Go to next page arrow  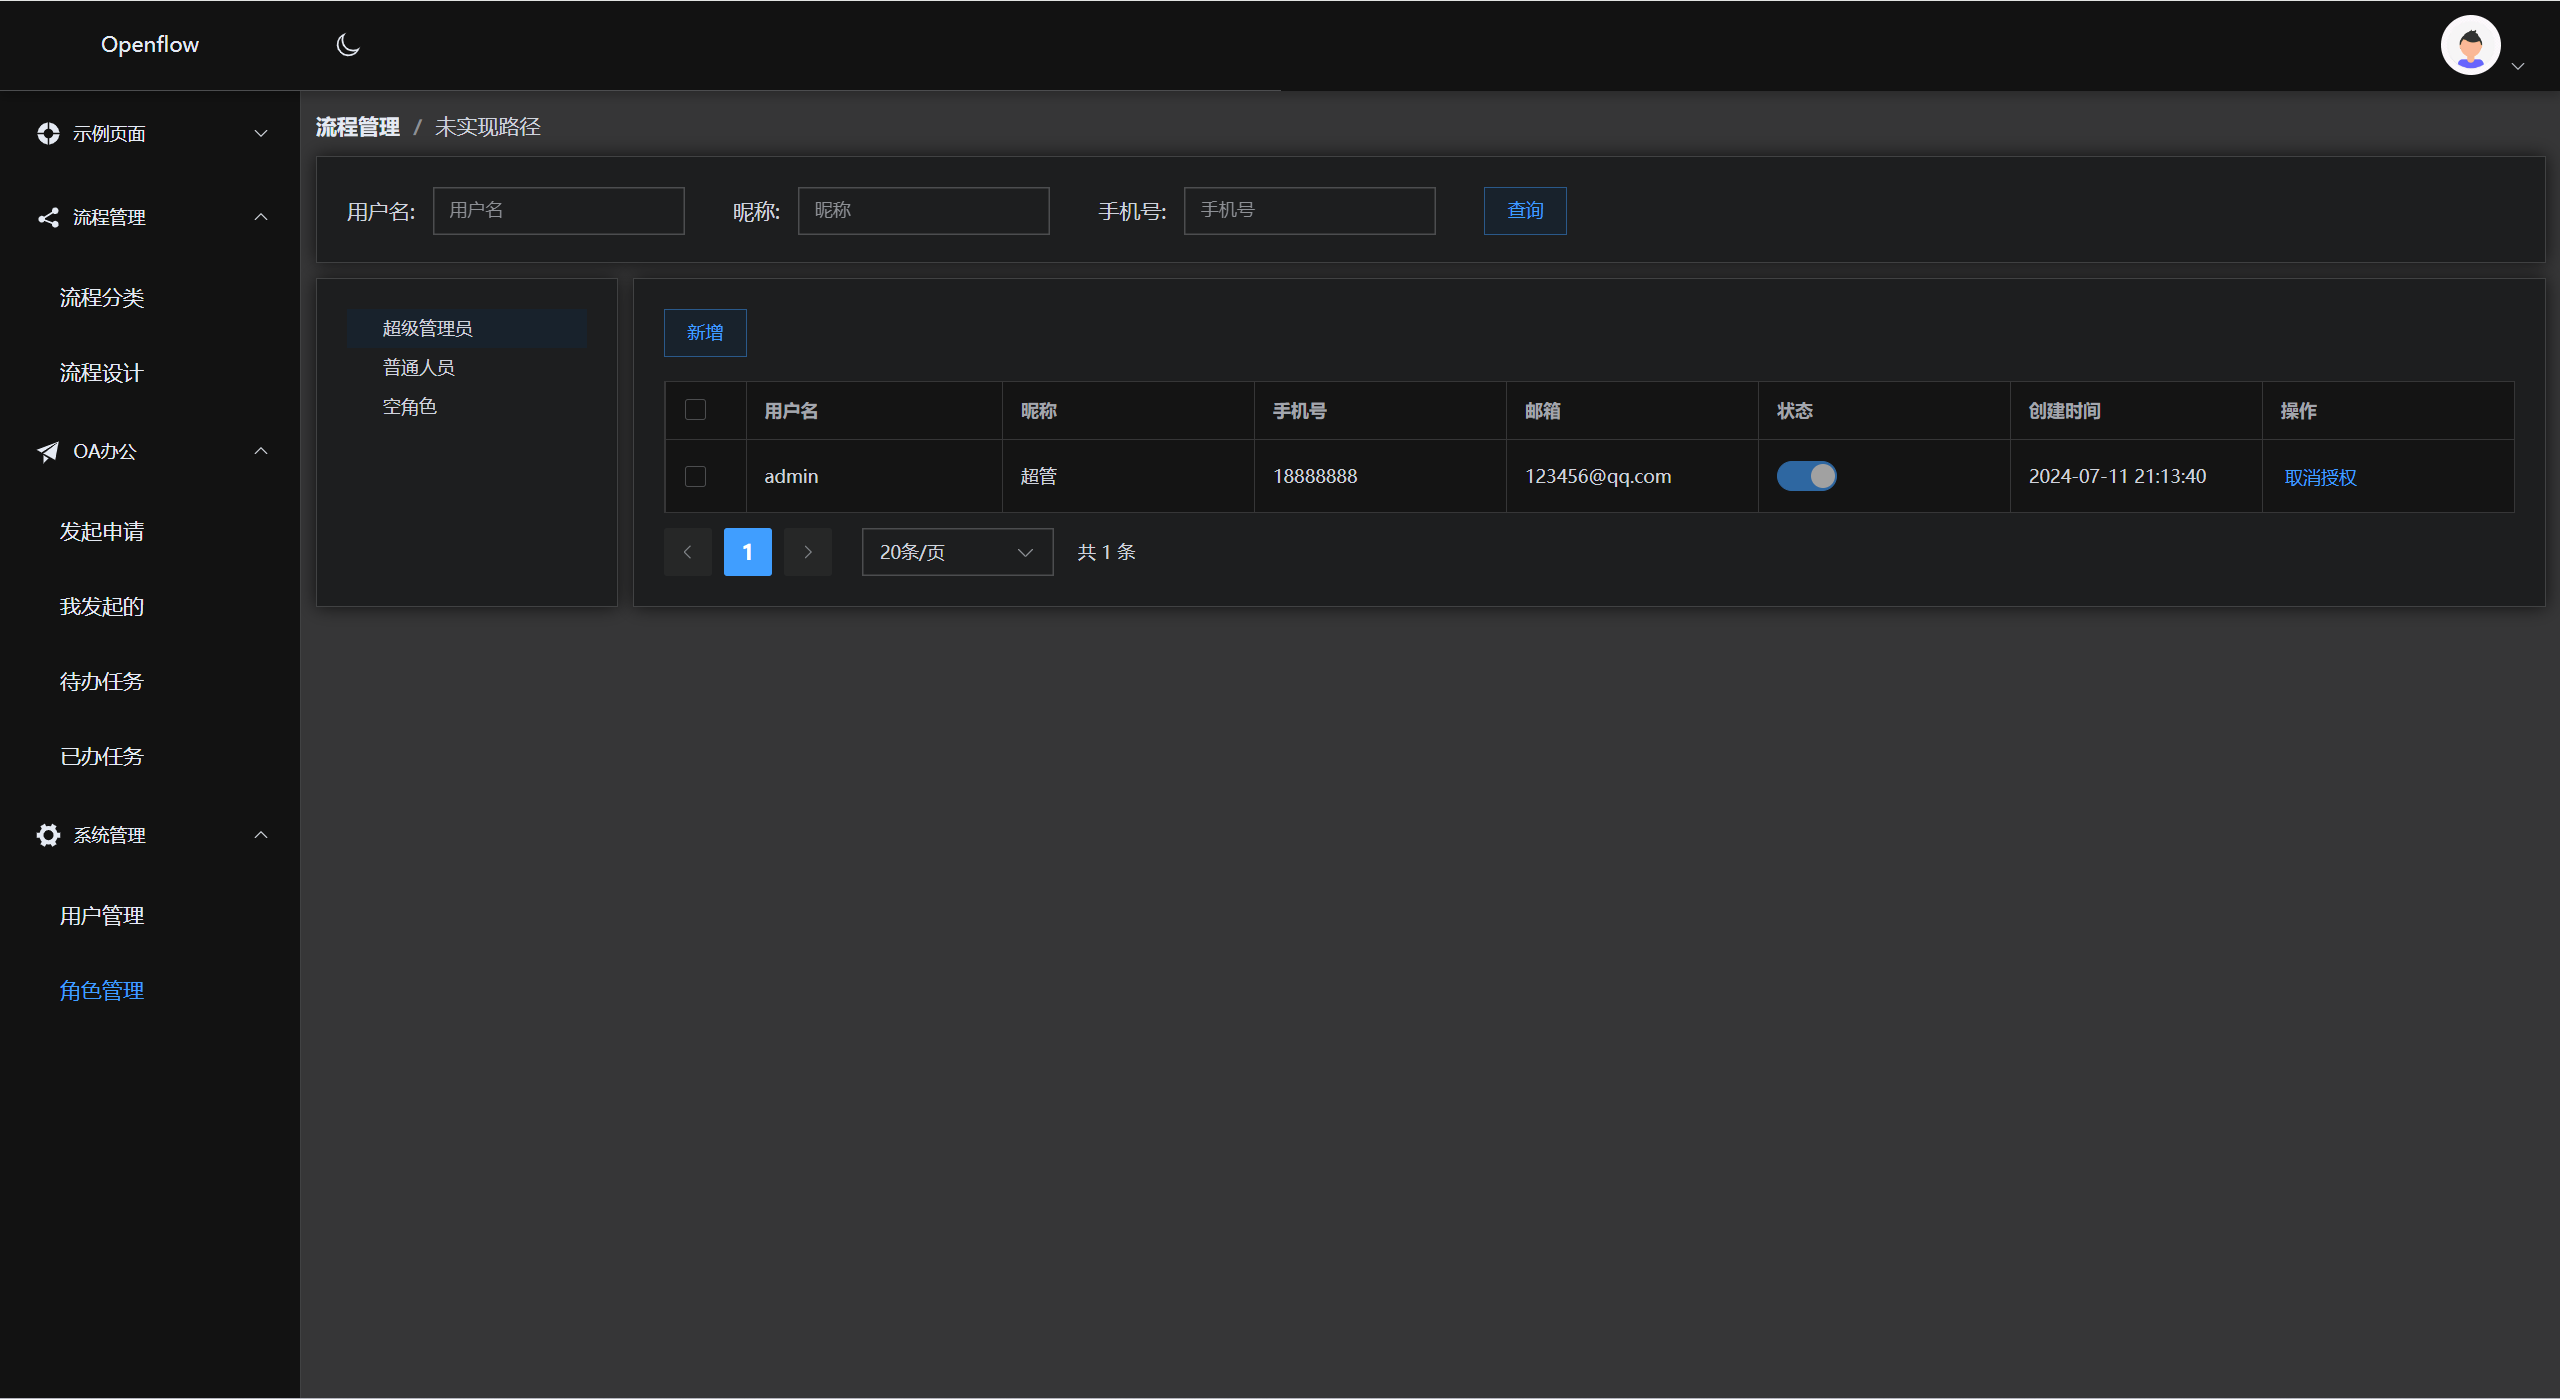807,552
